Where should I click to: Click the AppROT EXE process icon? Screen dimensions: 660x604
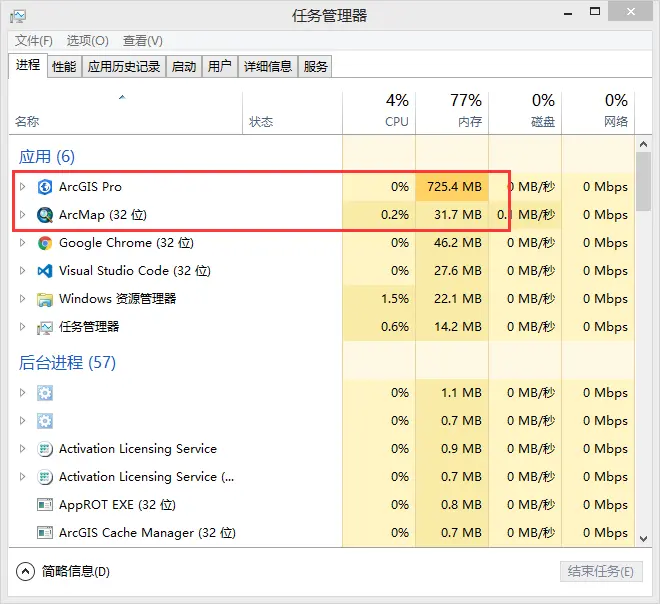pos(45,505)
